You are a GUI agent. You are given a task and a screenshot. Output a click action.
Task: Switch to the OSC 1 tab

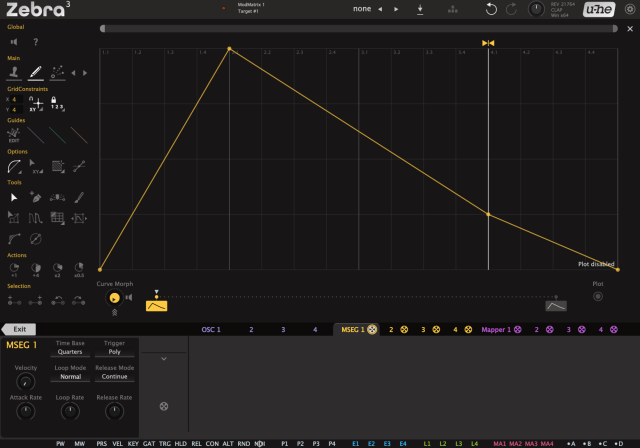tap(211, 330)
